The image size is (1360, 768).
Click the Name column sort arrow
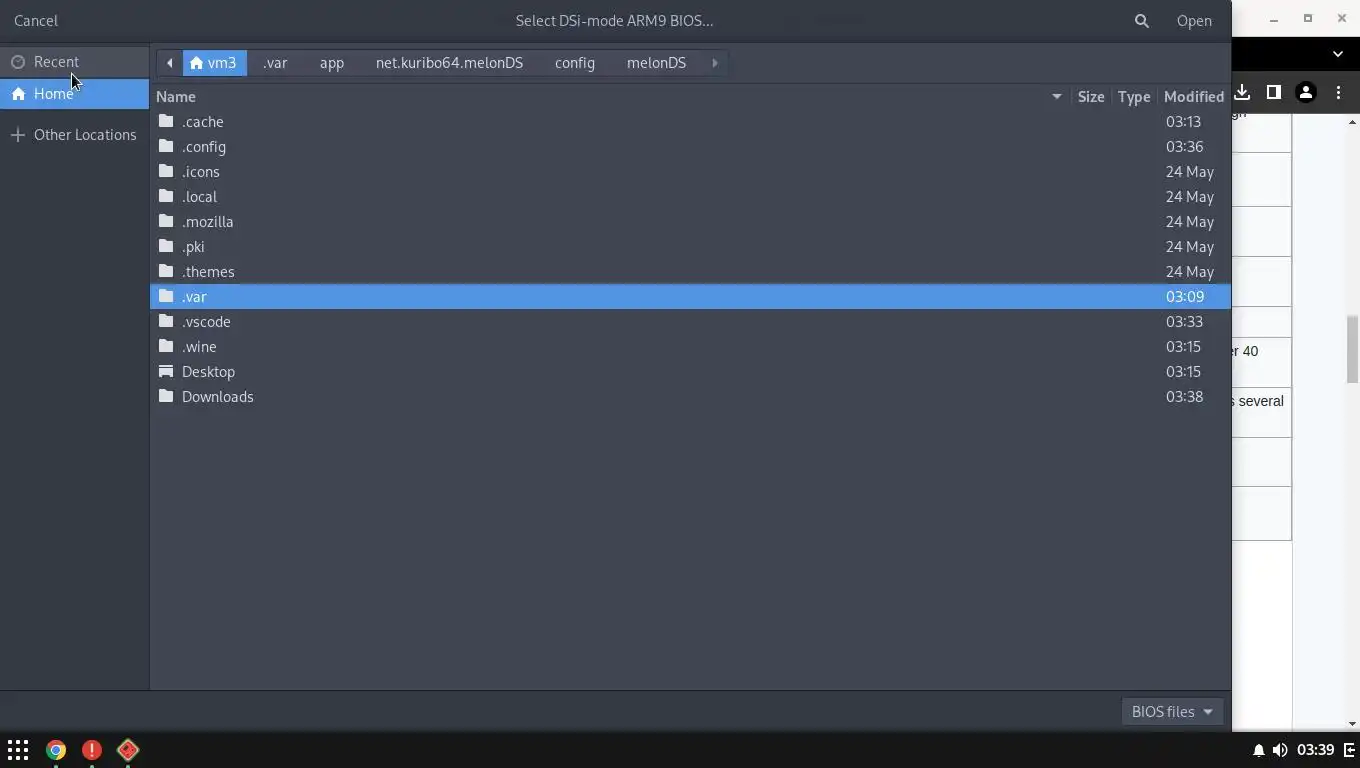click(1056, 97)
